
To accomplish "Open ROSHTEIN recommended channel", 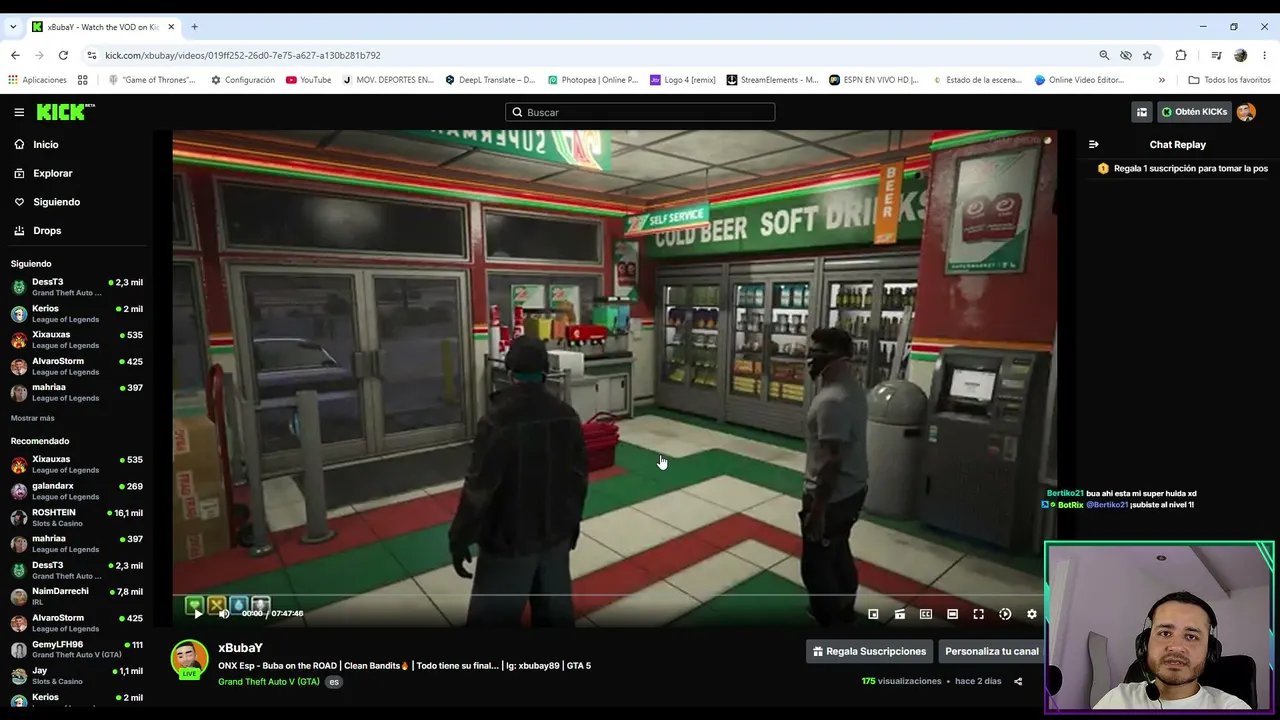I will coord(77,517).
